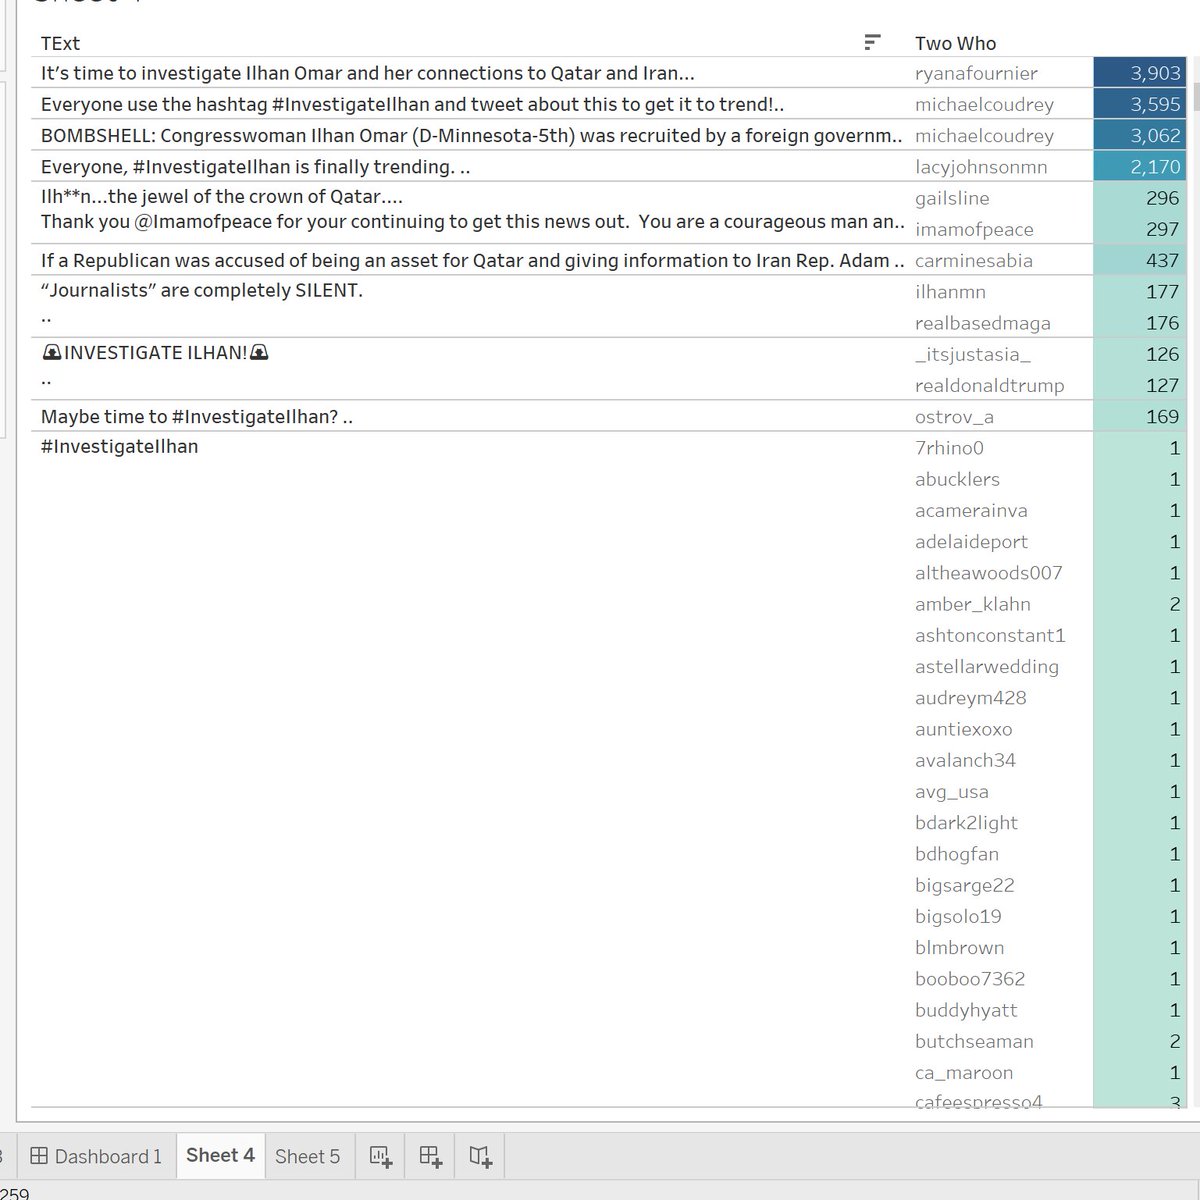Click the sort descending icon in TExt header
1200x1200 pixels.
872,42
